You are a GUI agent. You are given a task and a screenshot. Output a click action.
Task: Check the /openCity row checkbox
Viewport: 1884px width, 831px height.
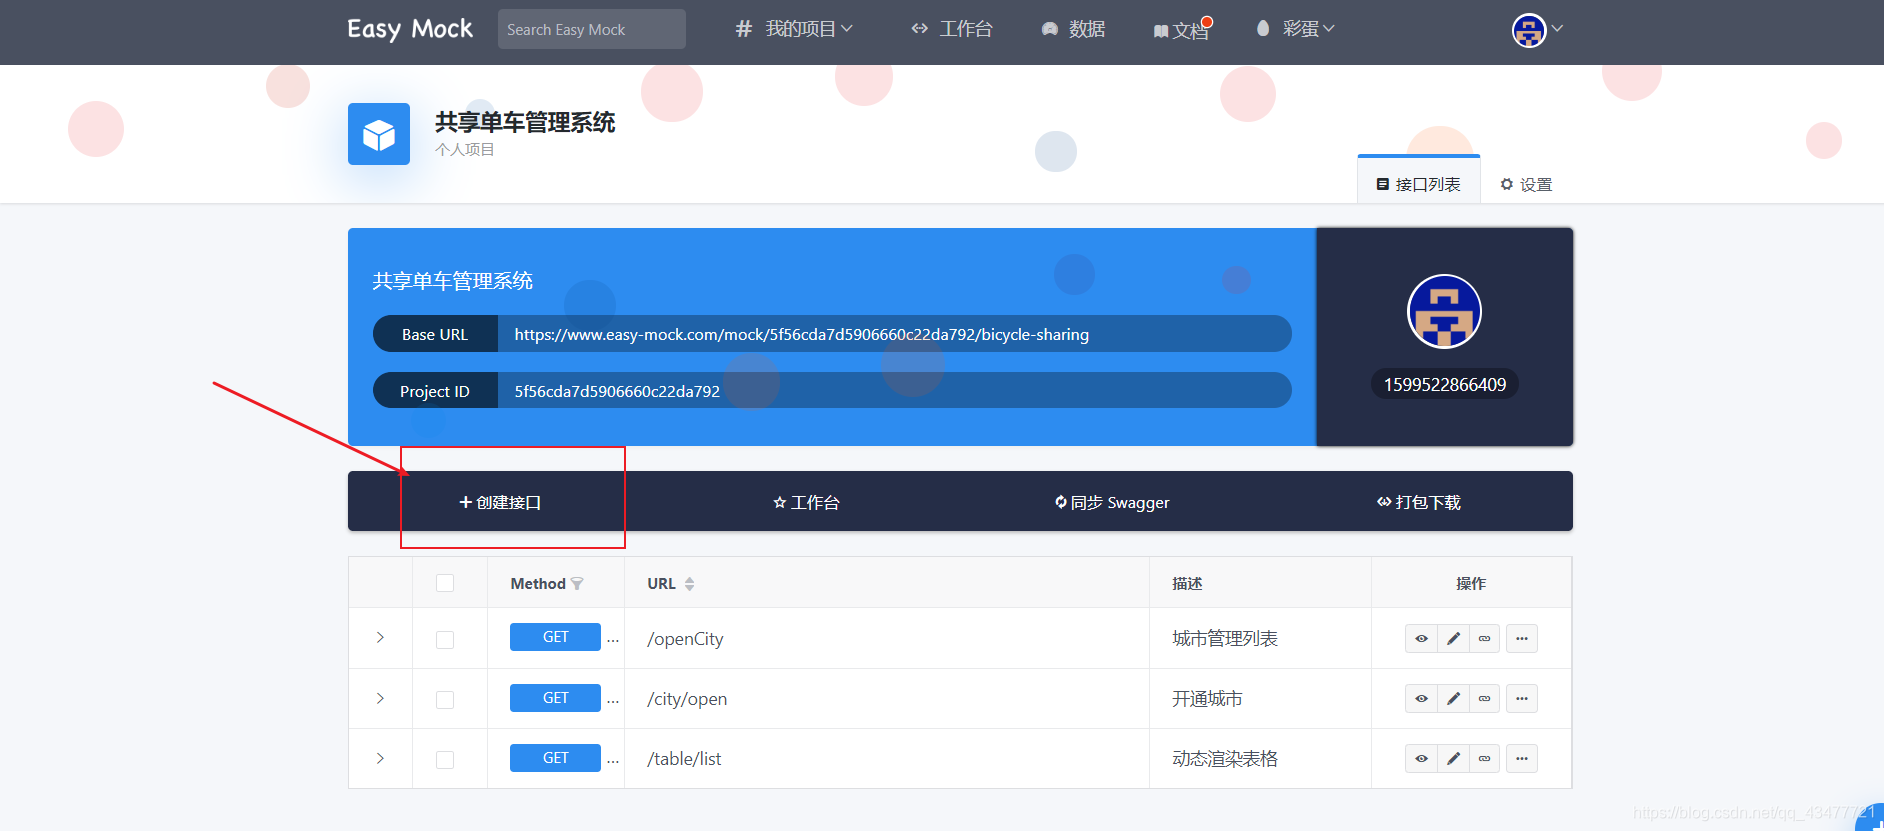click(x=445, y=639)
